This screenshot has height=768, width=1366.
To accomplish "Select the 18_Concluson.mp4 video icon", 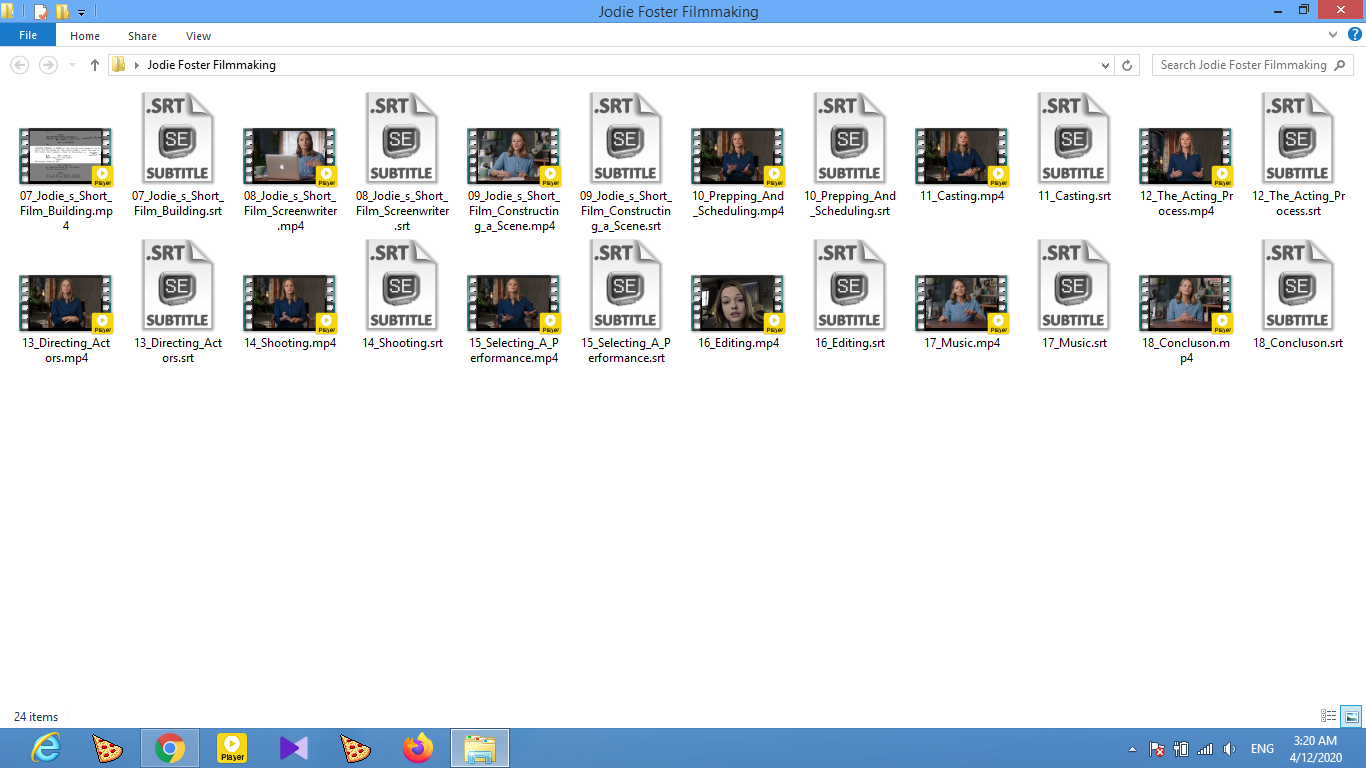I will [x=1186, y=305].
